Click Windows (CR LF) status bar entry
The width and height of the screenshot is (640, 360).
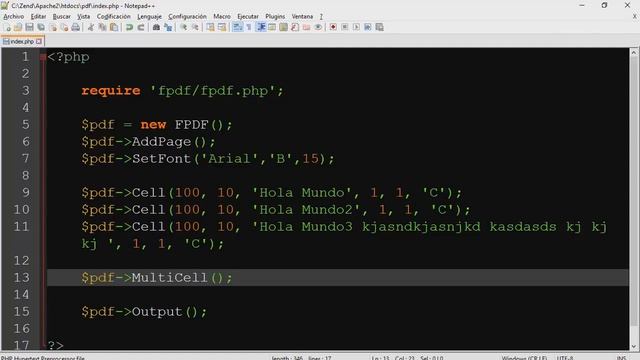pos(524,358)
